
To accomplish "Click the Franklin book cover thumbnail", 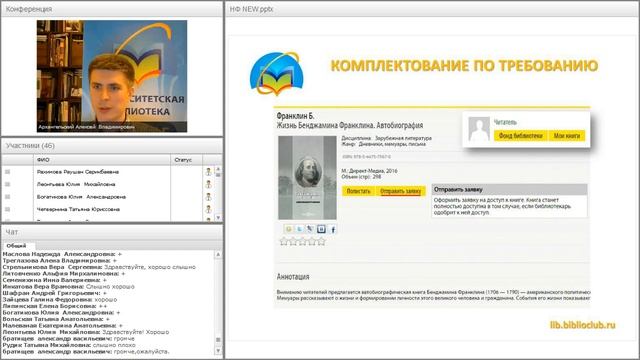I will pyautogui.click(x=307, y=178).
